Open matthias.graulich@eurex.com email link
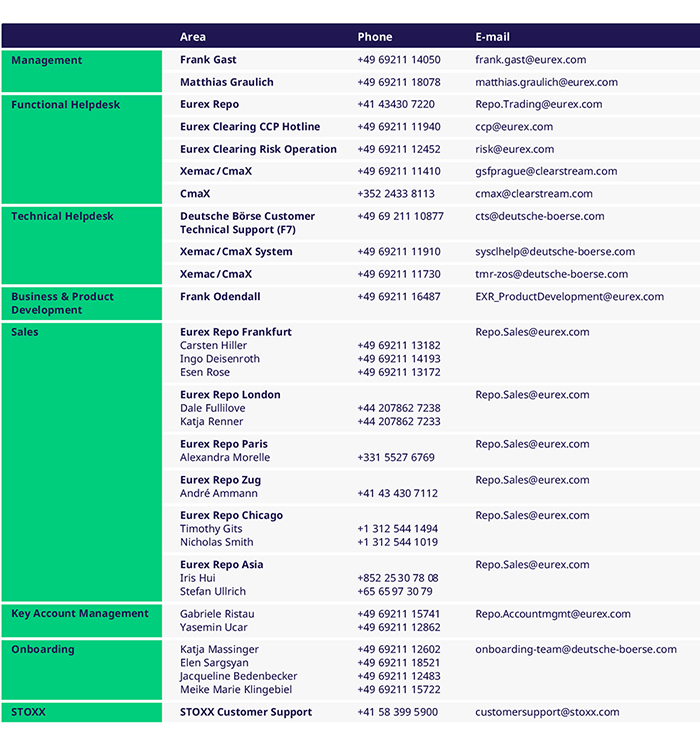Screen dimensions: 700x744 click(546, 82)
